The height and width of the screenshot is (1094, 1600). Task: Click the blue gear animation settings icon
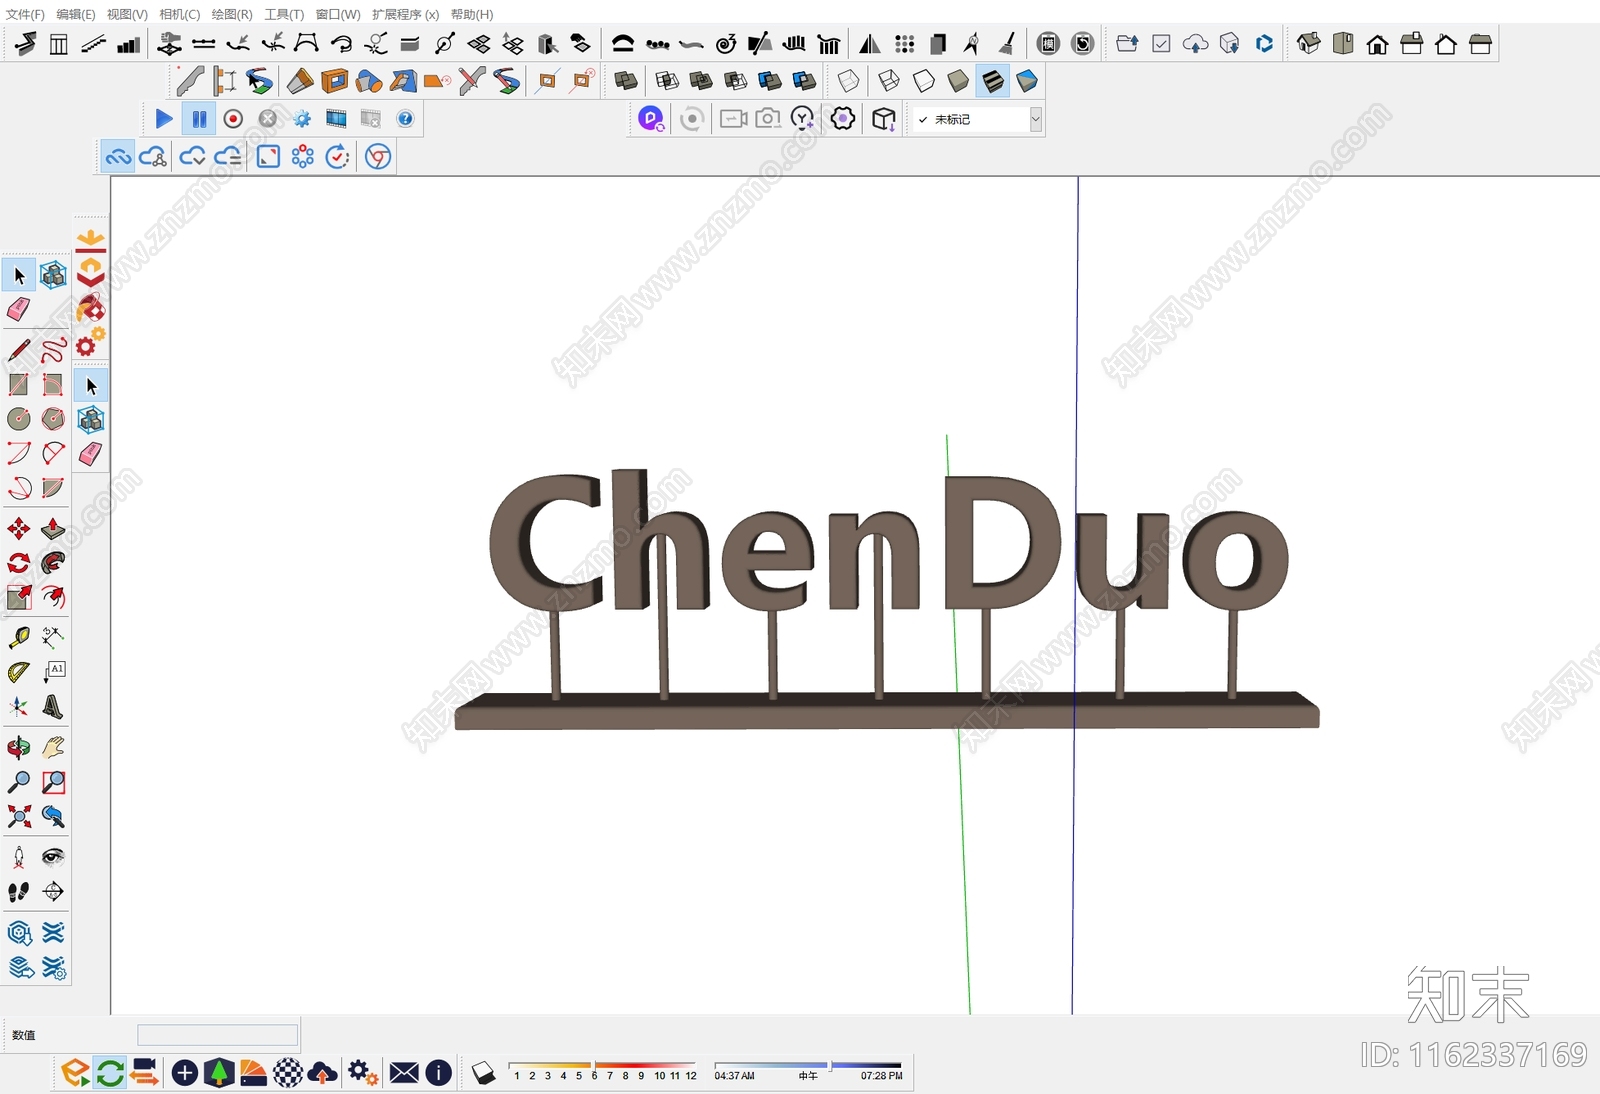pyautogui.click(x=302, y=119)
